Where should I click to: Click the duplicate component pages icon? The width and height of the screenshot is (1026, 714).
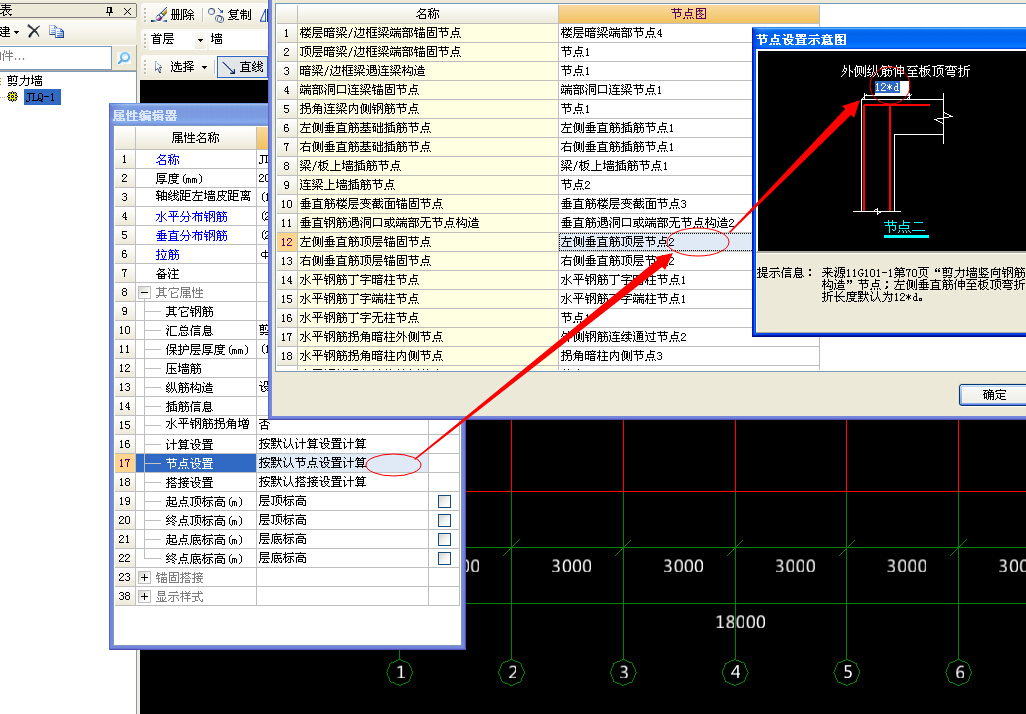[x=56, y=31]
